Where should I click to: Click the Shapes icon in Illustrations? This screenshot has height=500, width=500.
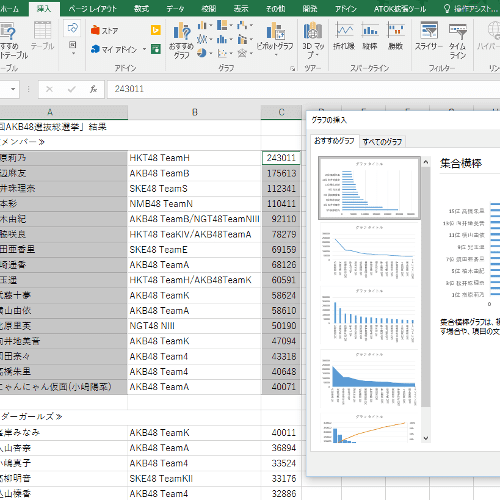point(72,28)
